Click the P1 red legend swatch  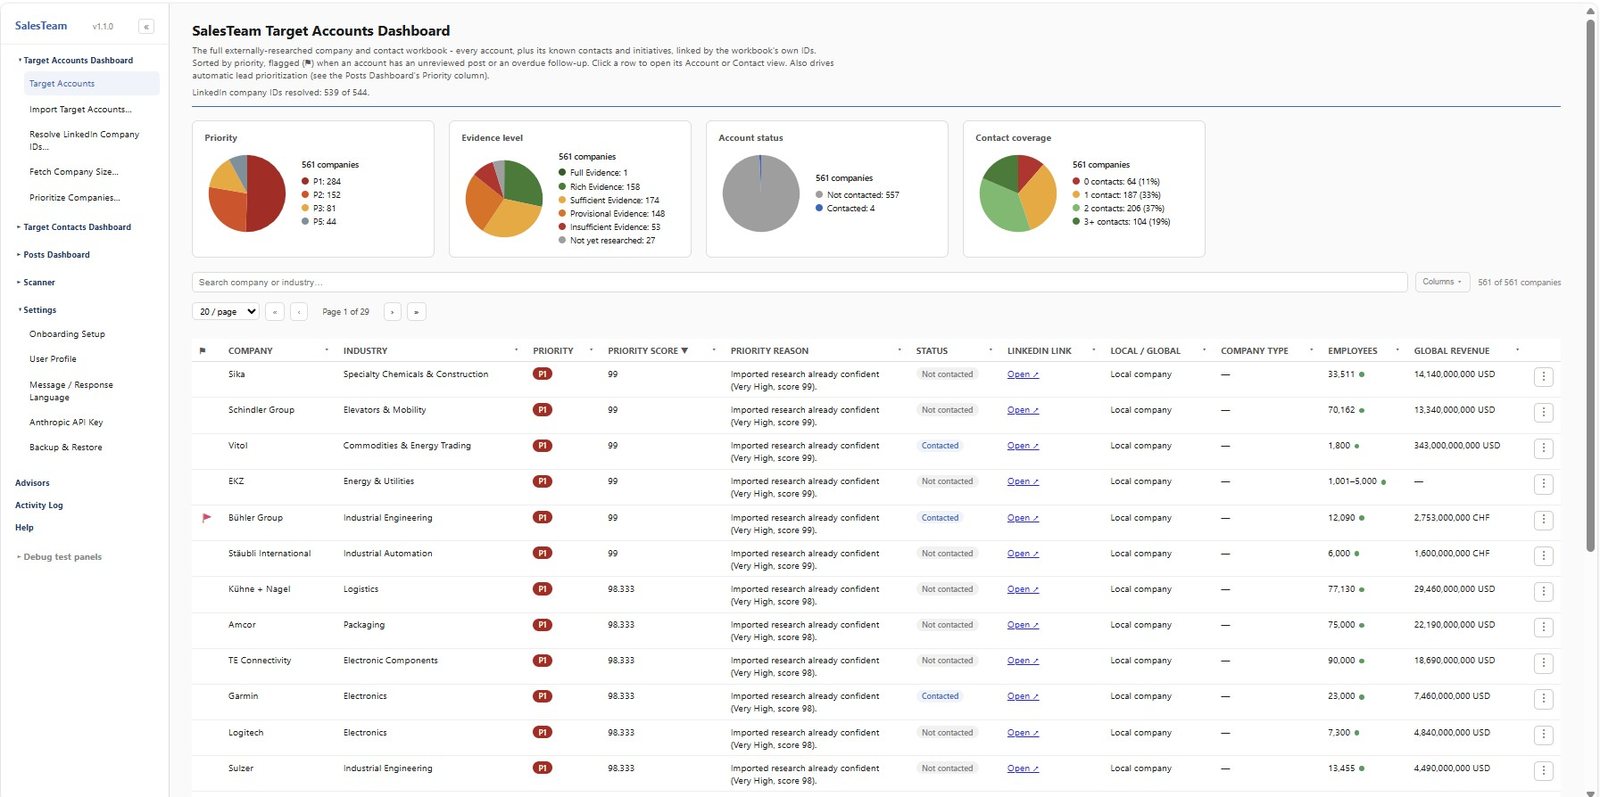(305, 182)
